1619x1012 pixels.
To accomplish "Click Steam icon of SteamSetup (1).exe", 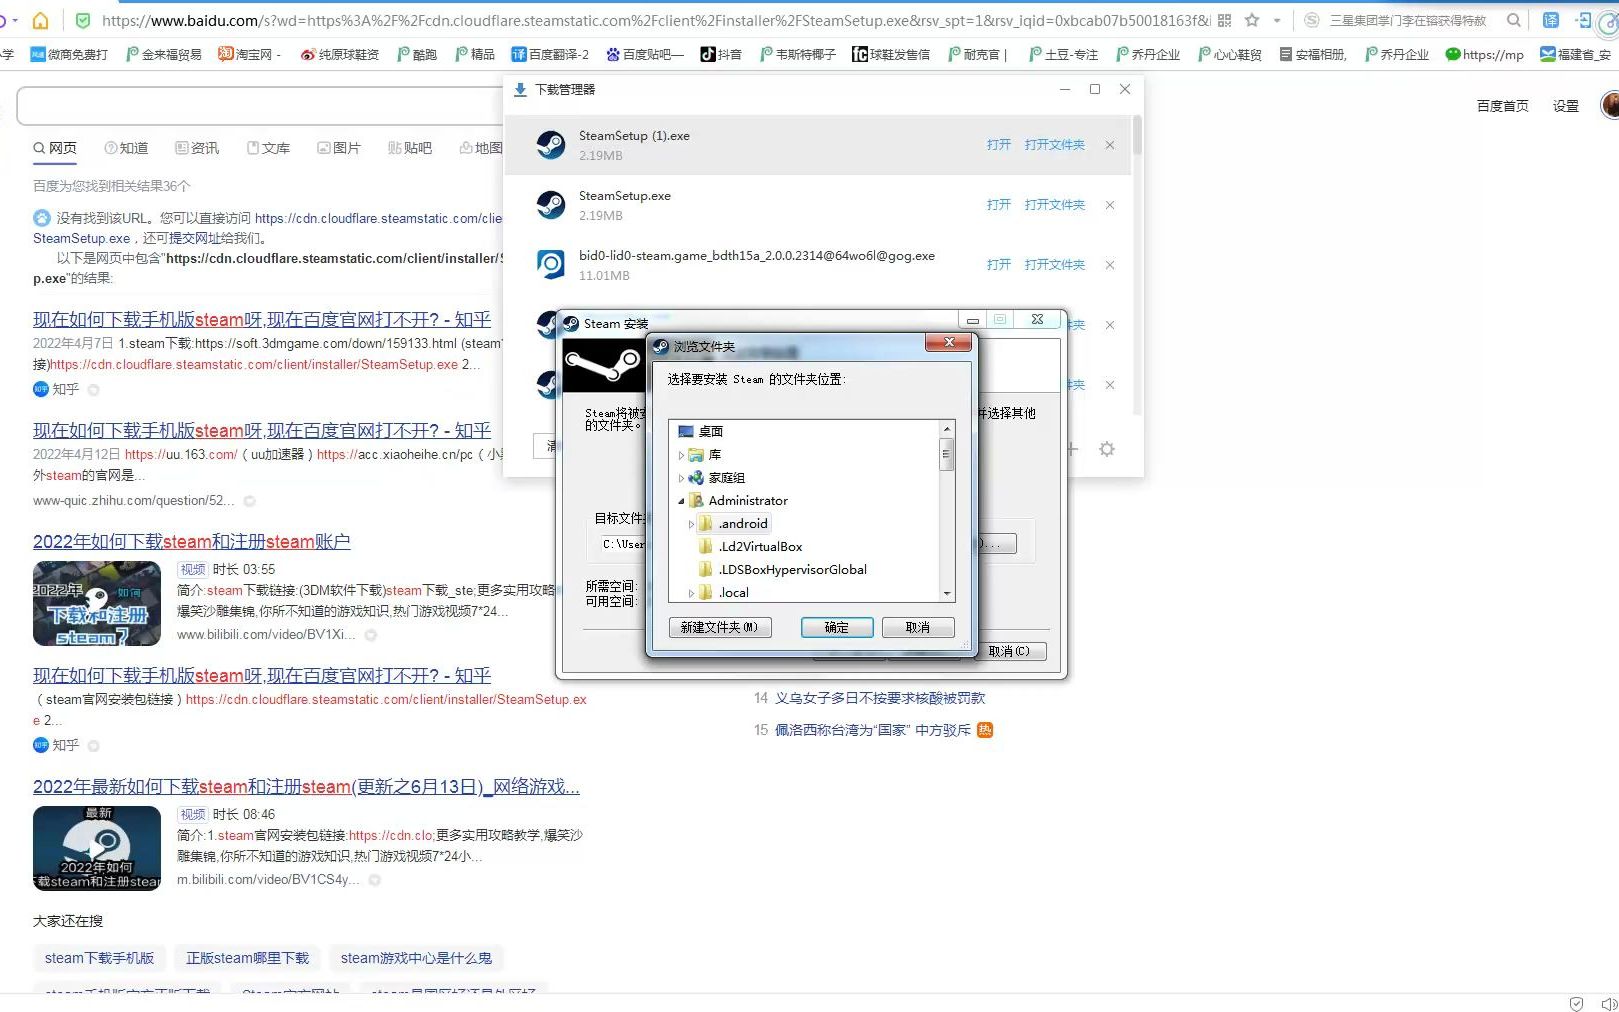I will 551,145.
